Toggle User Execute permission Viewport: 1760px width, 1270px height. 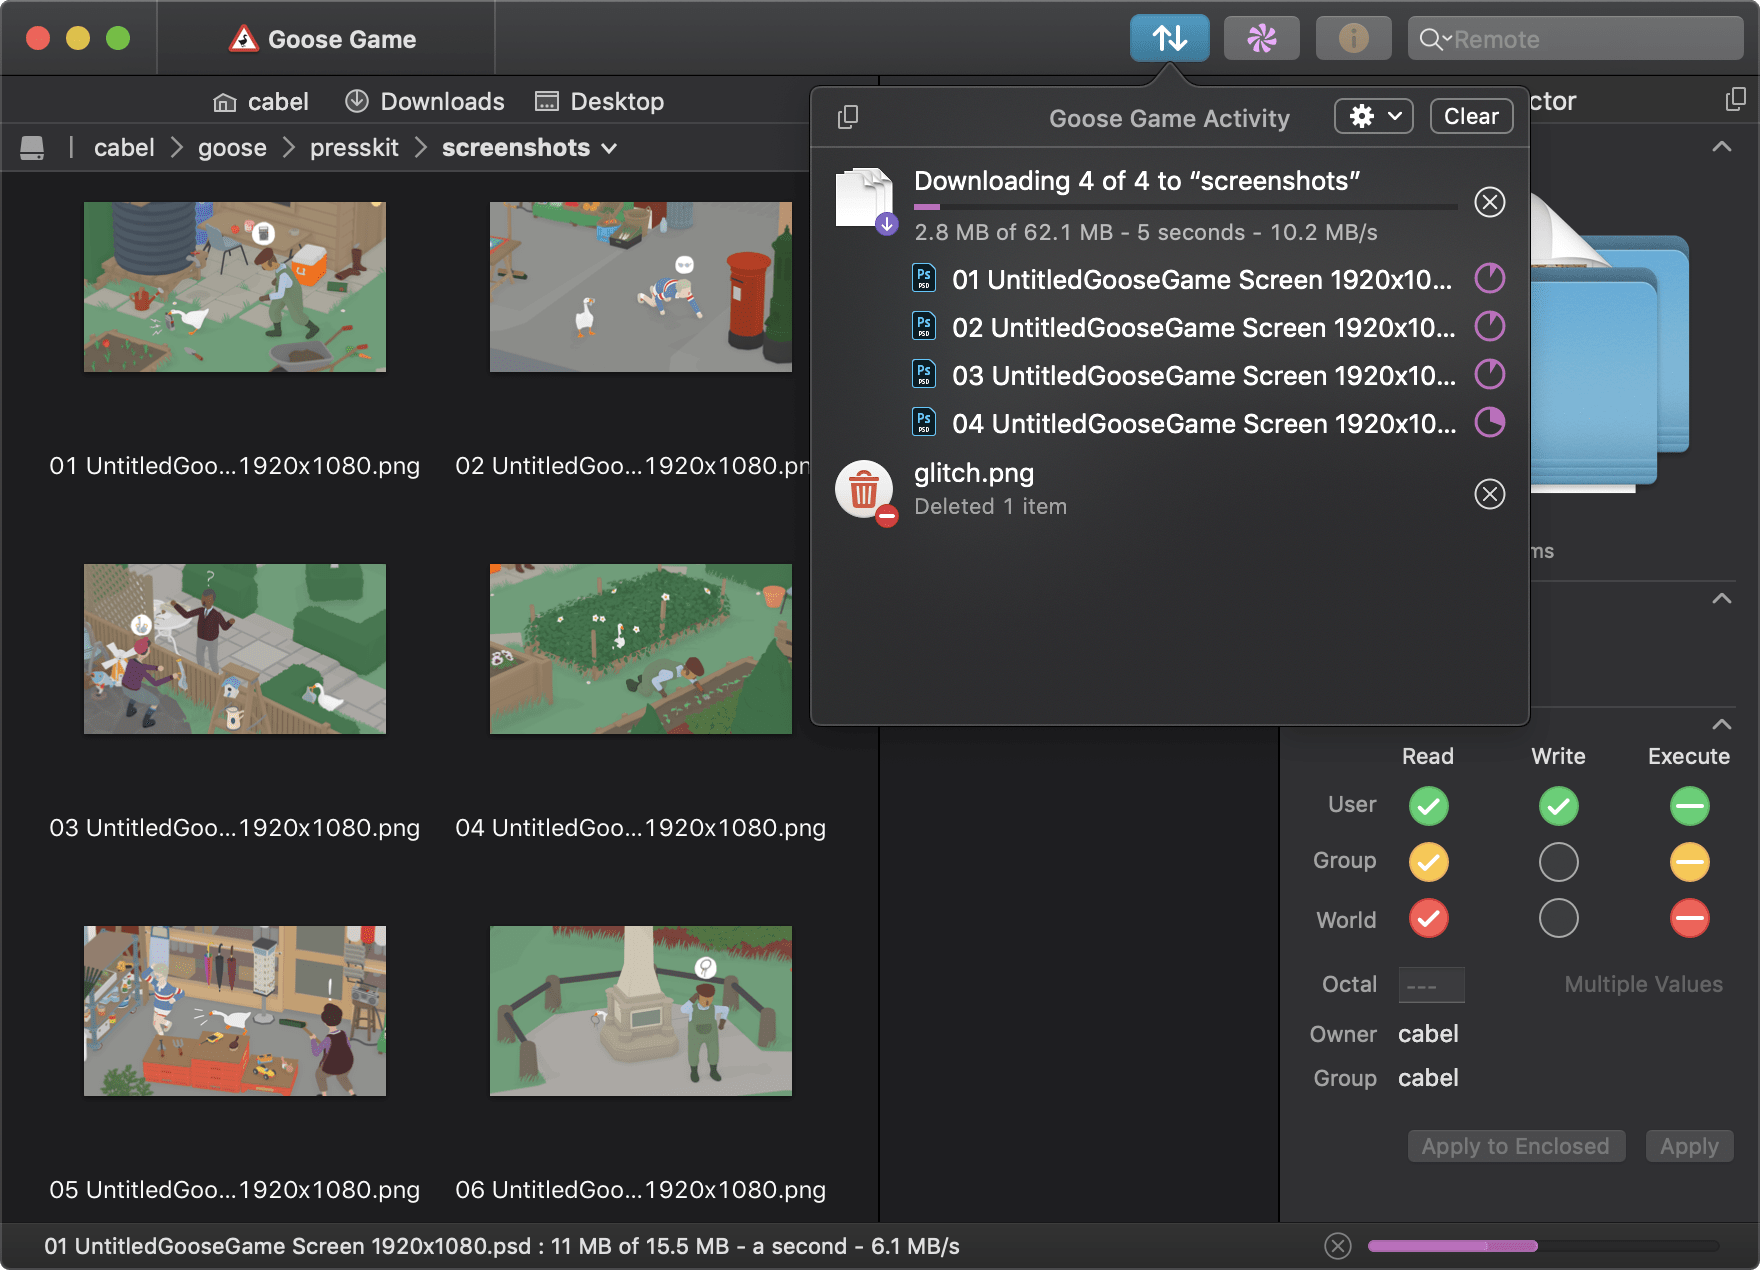pos(1689,806)
